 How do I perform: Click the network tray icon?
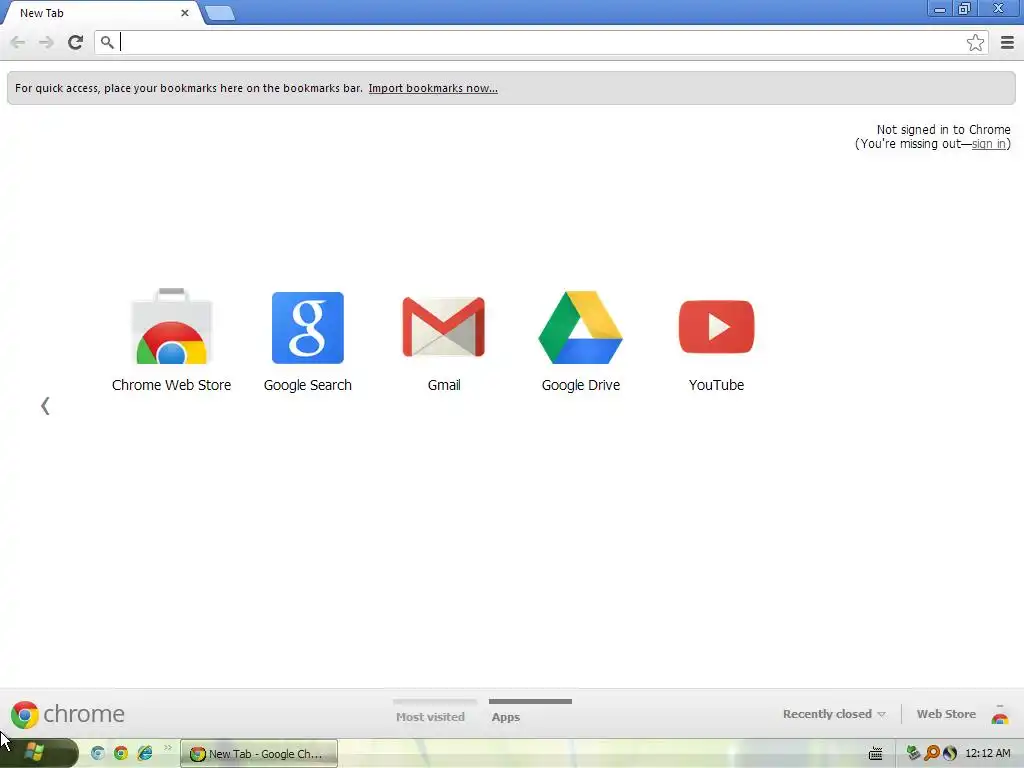pos(913,753)
